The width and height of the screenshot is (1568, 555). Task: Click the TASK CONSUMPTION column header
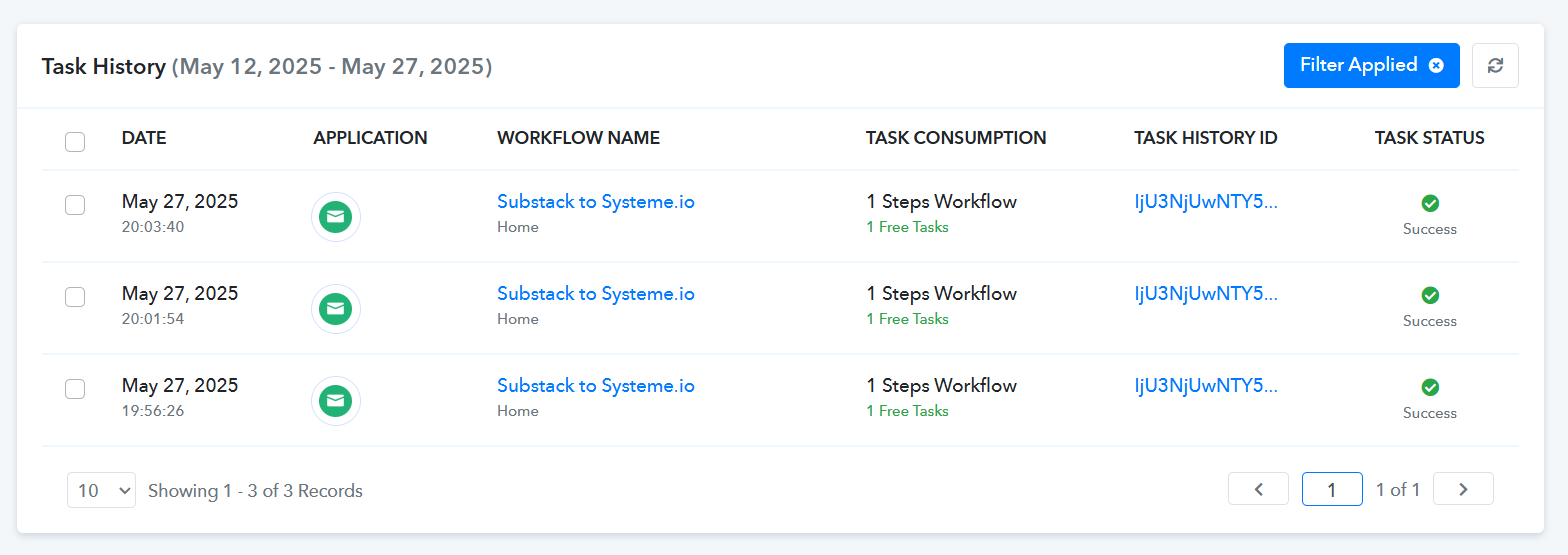(956, 138)
